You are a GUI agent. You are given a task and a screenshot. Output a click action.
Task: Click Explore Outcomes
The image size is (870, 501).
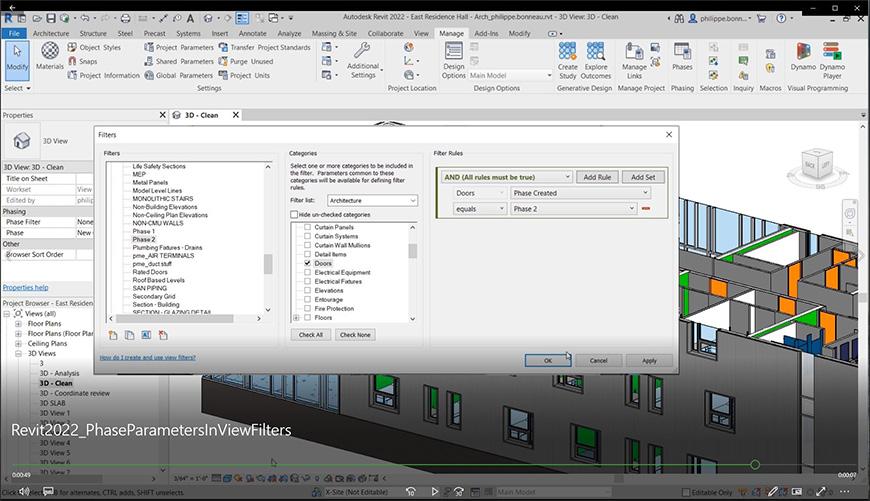596,60
